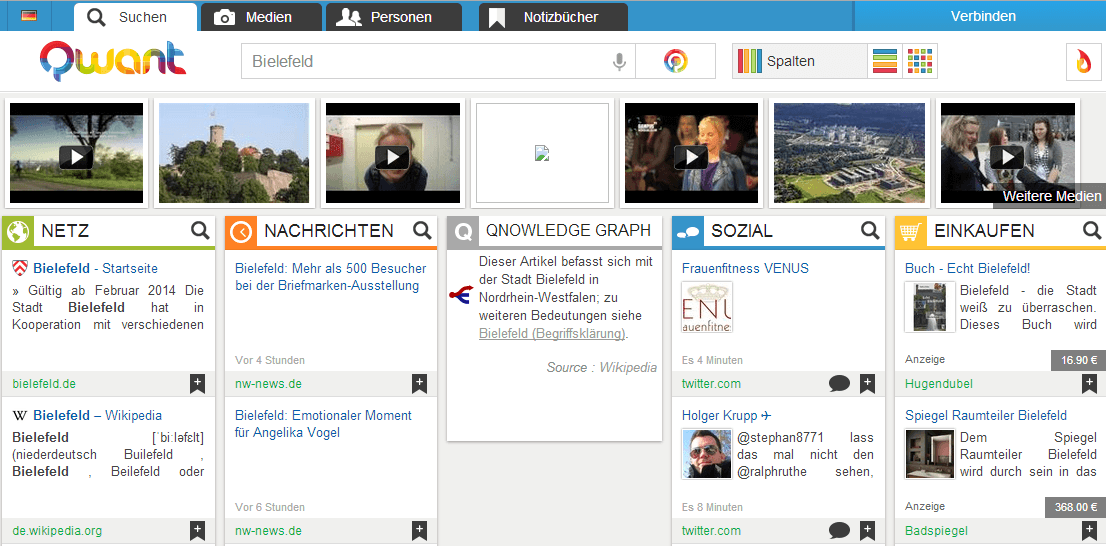Open comments on Holger Krupp post

(x=839, y=530)
